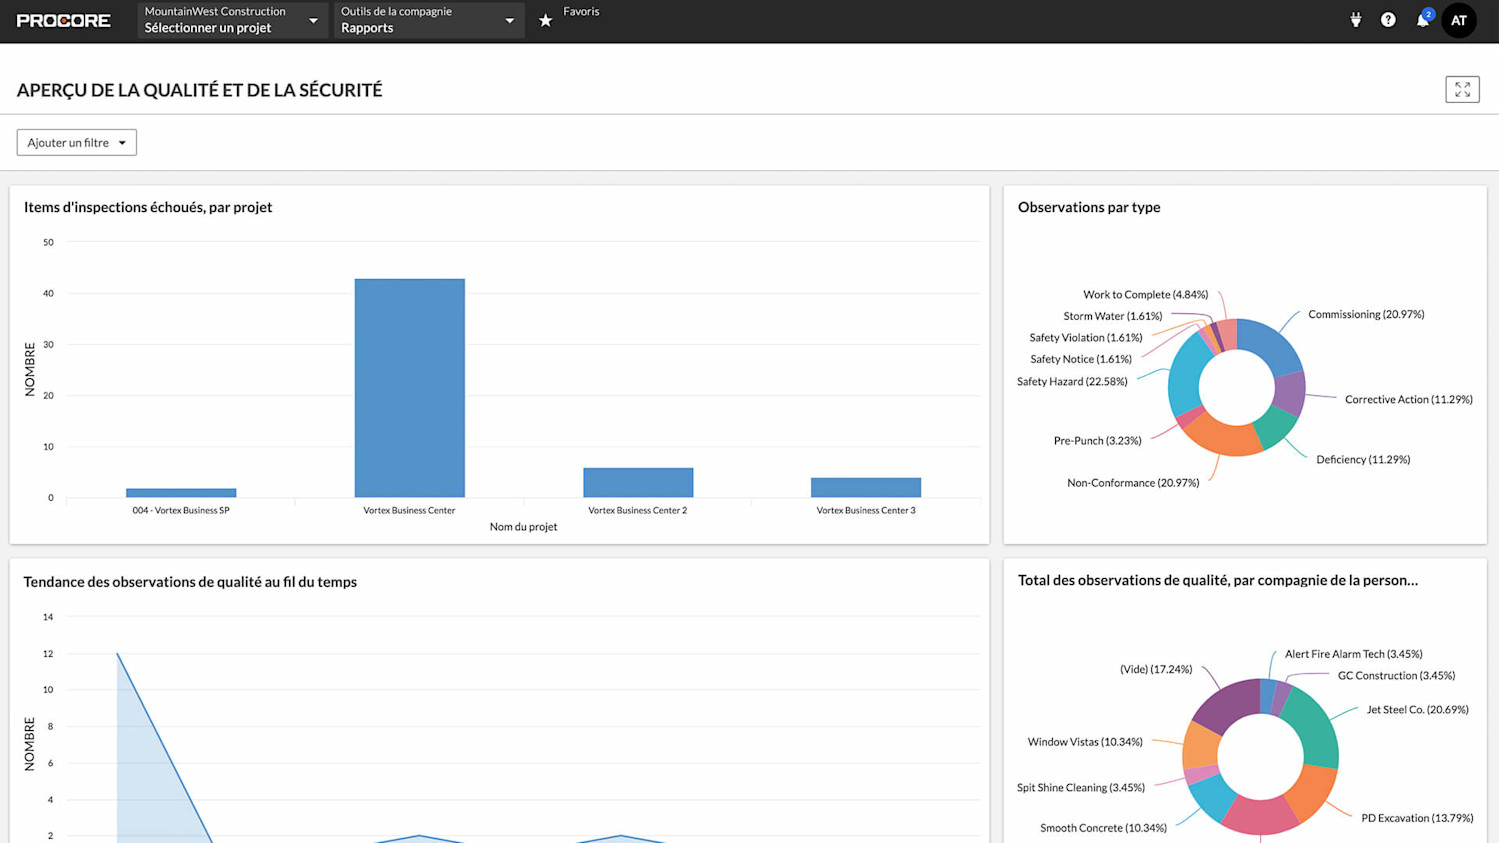Image resolution: width=1499 pixels, height=843 pixels.
Task: Click label (Vide) (17.24%)
Action: click(1156, 669)
